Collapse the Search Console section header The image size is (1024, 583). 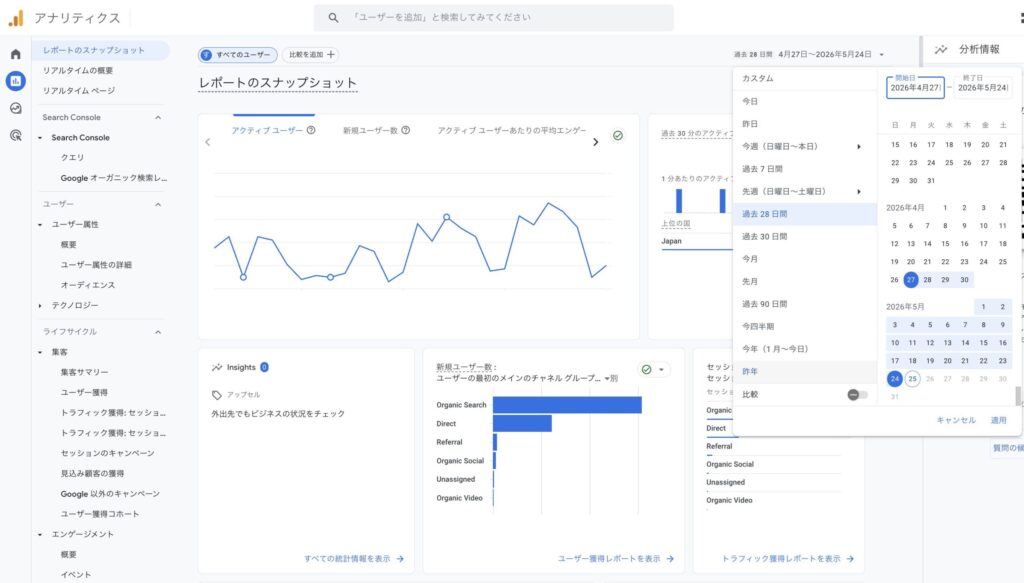(x=158, y=118)
